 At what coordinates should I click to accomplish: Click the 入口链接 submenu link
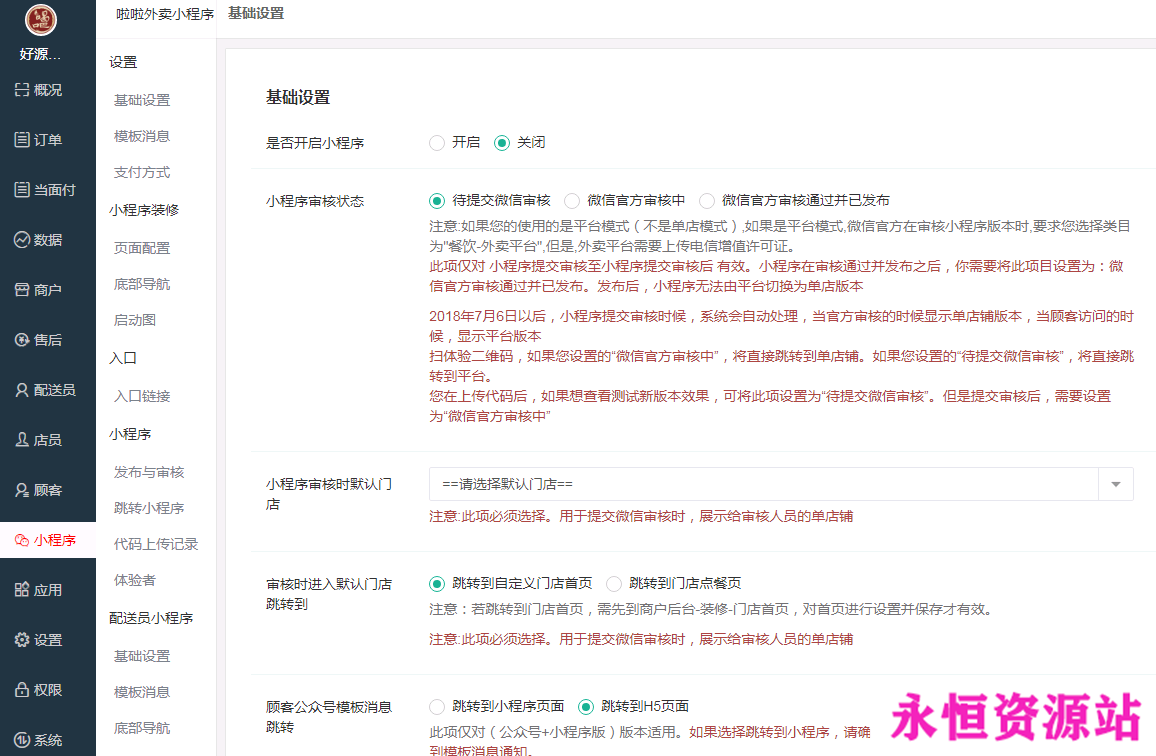click(142, 396)
